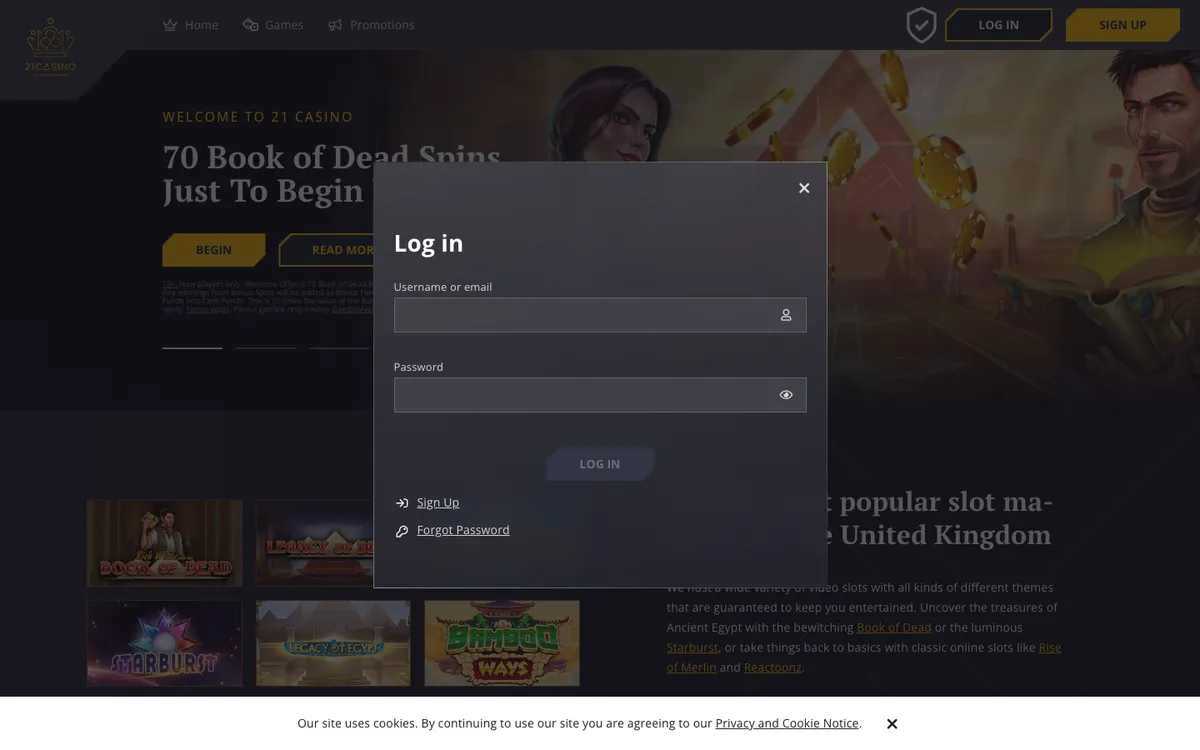Click the Games cards icon
Screen dimensions: 1200x750
click(x=250, y=25)
